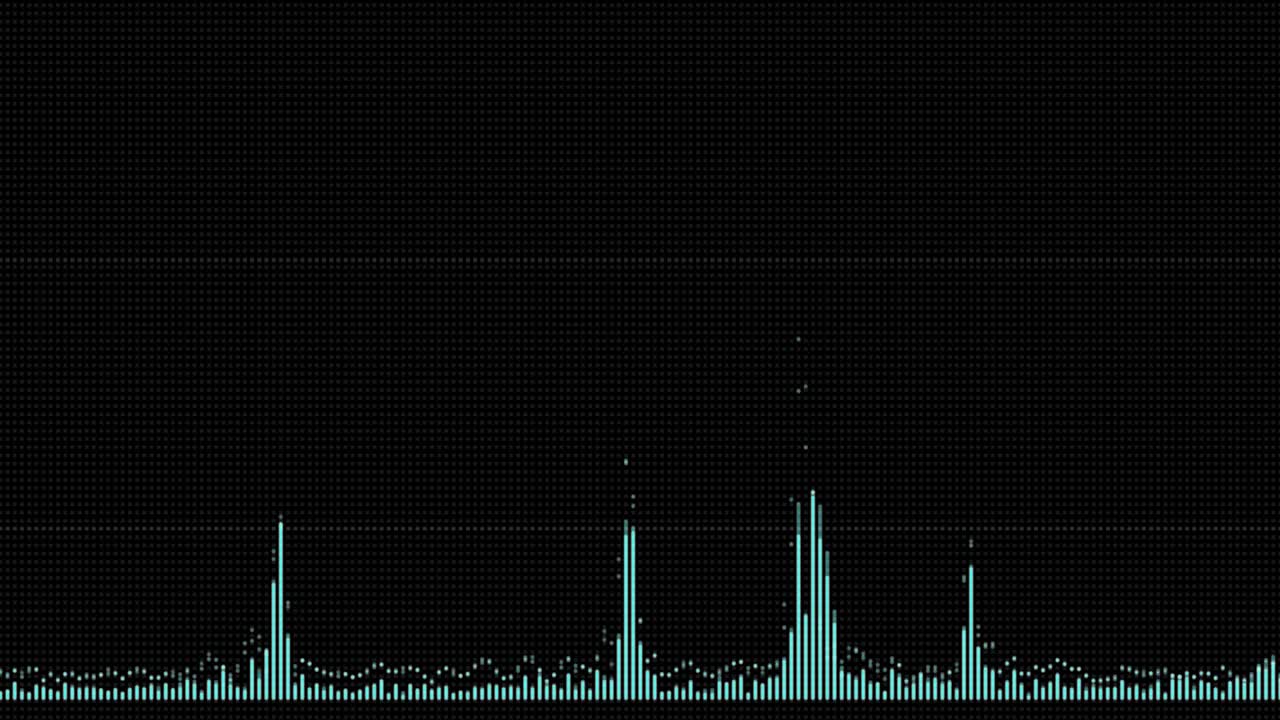Image resolution: width=1280 pixels, height=720 pixels.
Task: Click the low bars between first and second peaks
Action: 450,690
